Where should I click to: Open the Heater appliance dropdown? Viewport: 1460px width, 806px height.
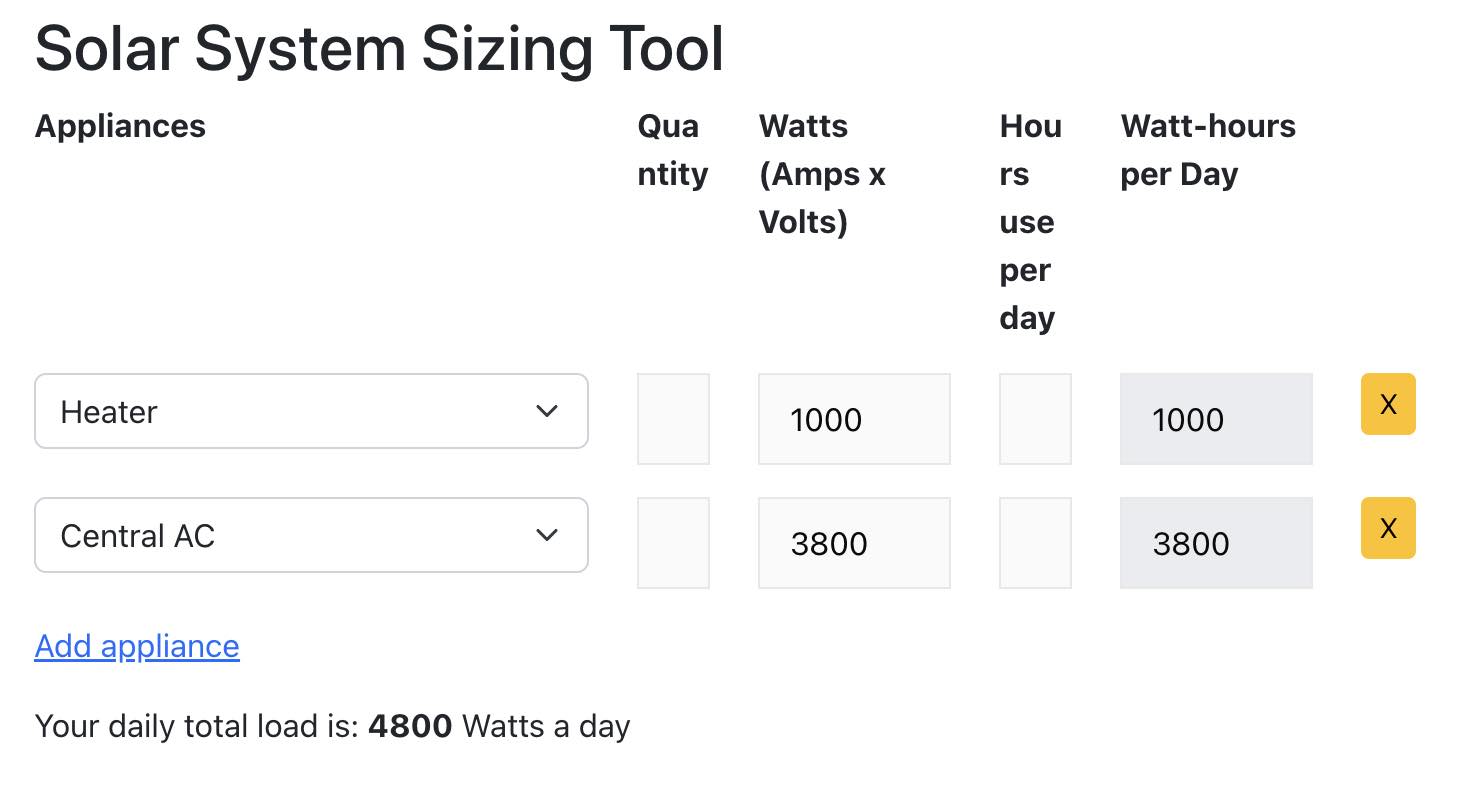click(x=311, y=411)
